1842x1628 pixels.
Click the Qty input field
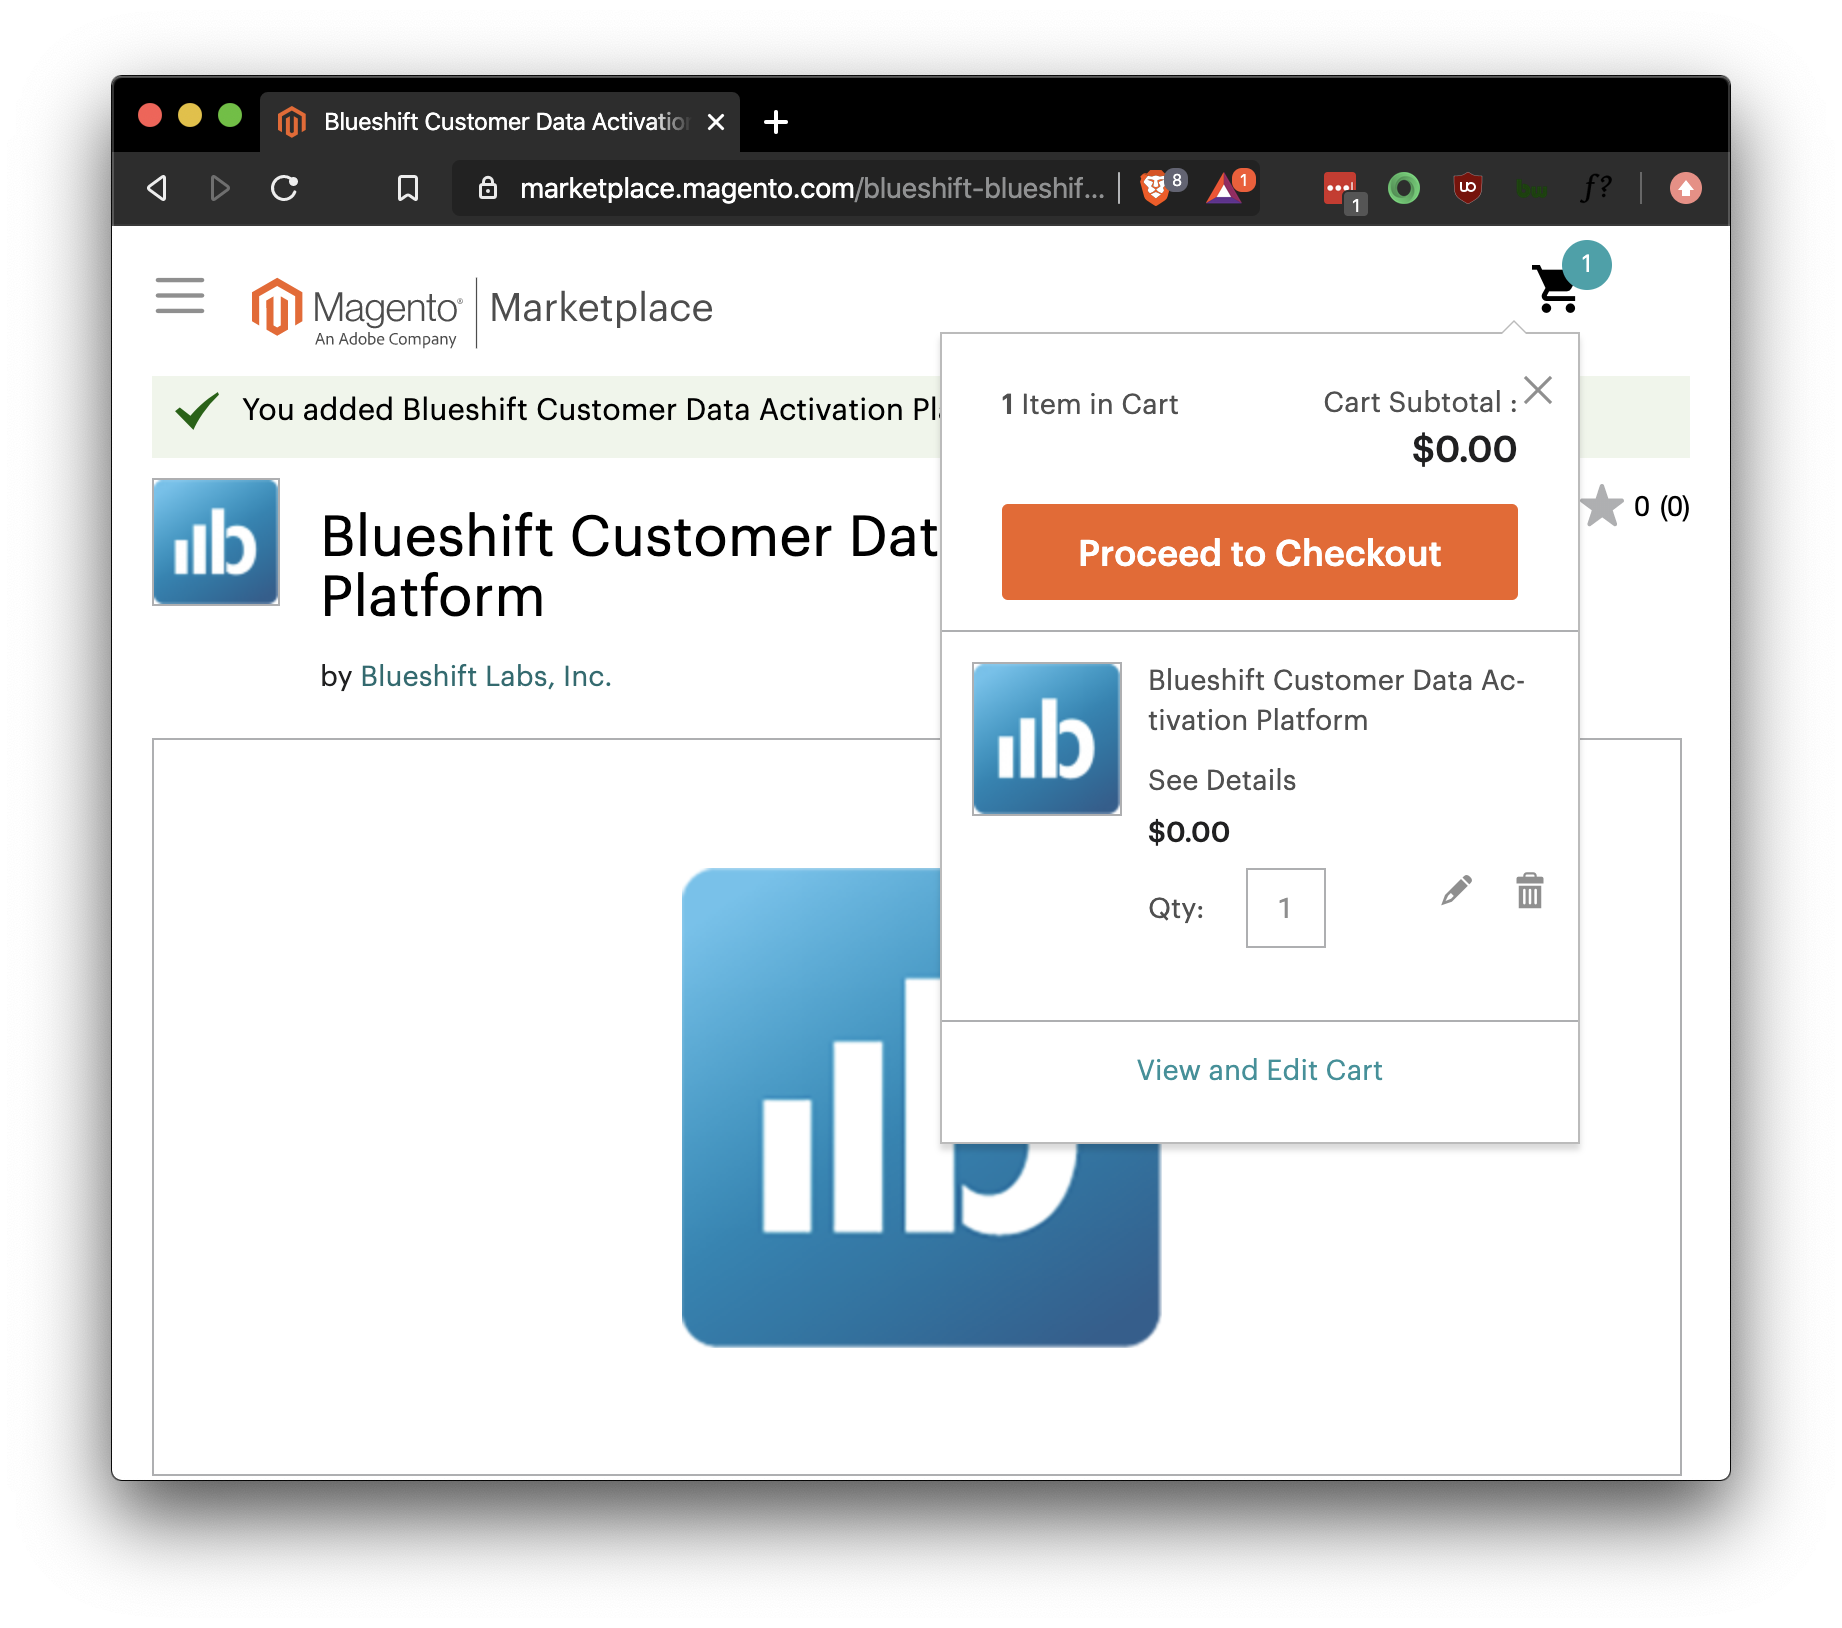click(1285, 908)
